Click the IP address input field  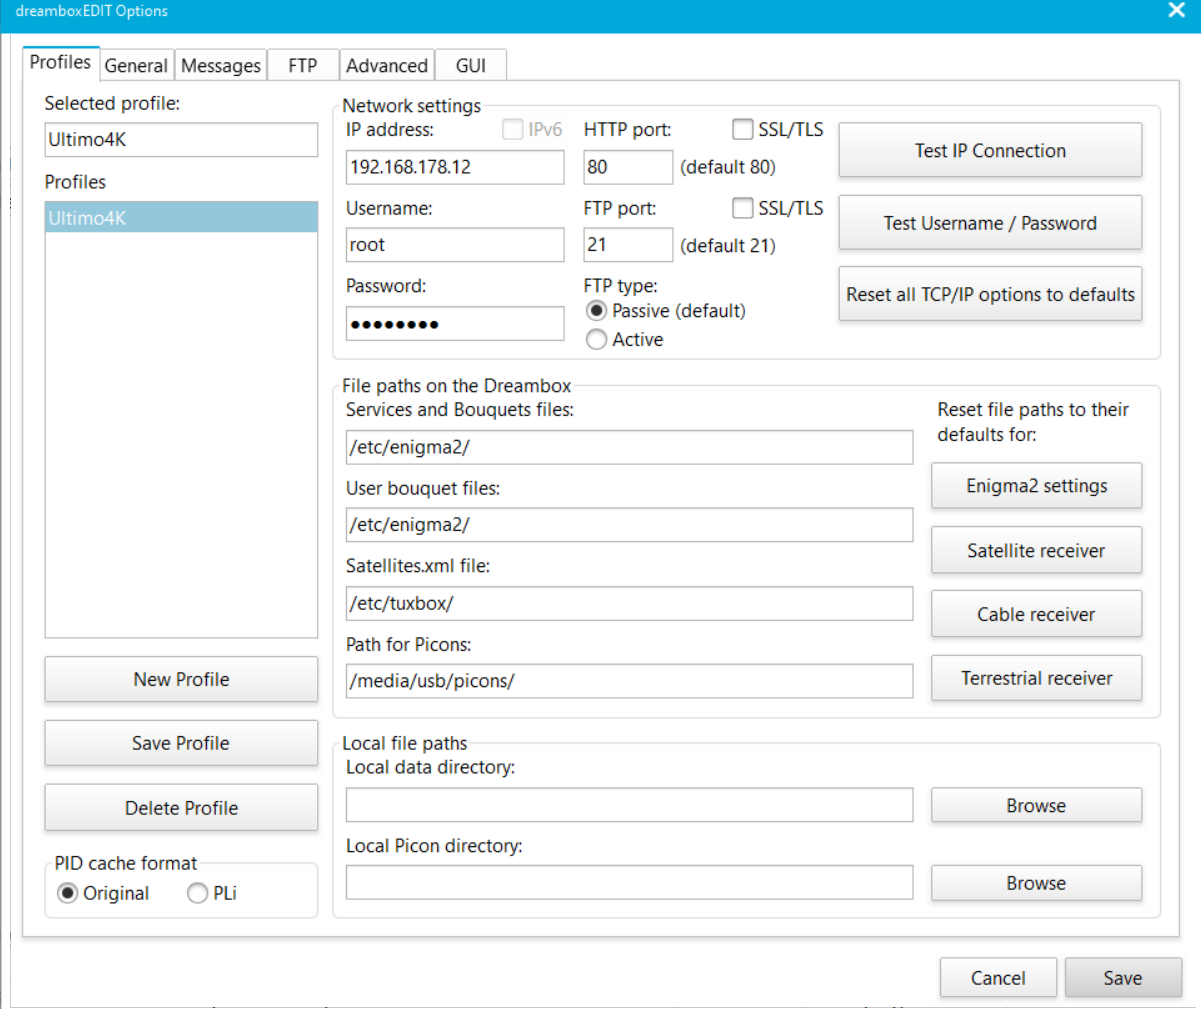pyautogui.click(x=455, y=167)
